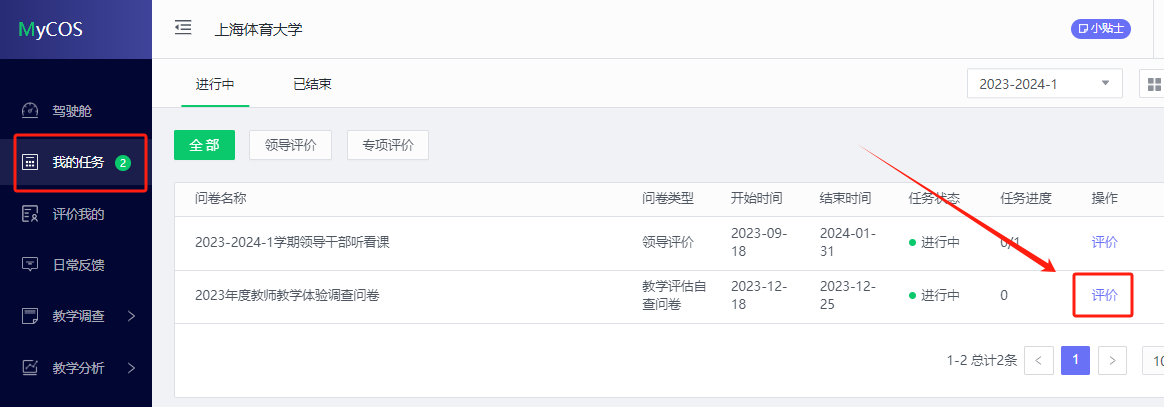Open the 2023-2024-1 semester dropdown
The width and height of the screenshot is (1164, 407).
click(1044, 84)
